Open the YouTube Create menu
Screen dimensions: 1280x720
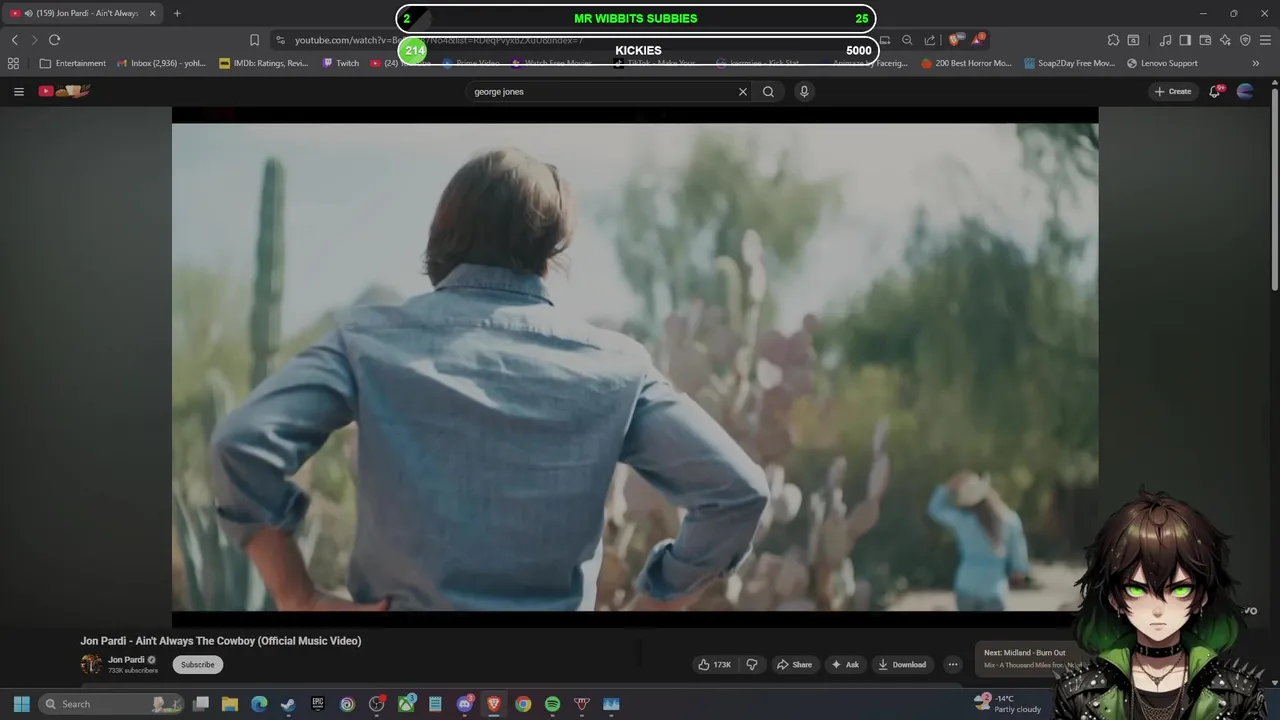[1173, 91]
